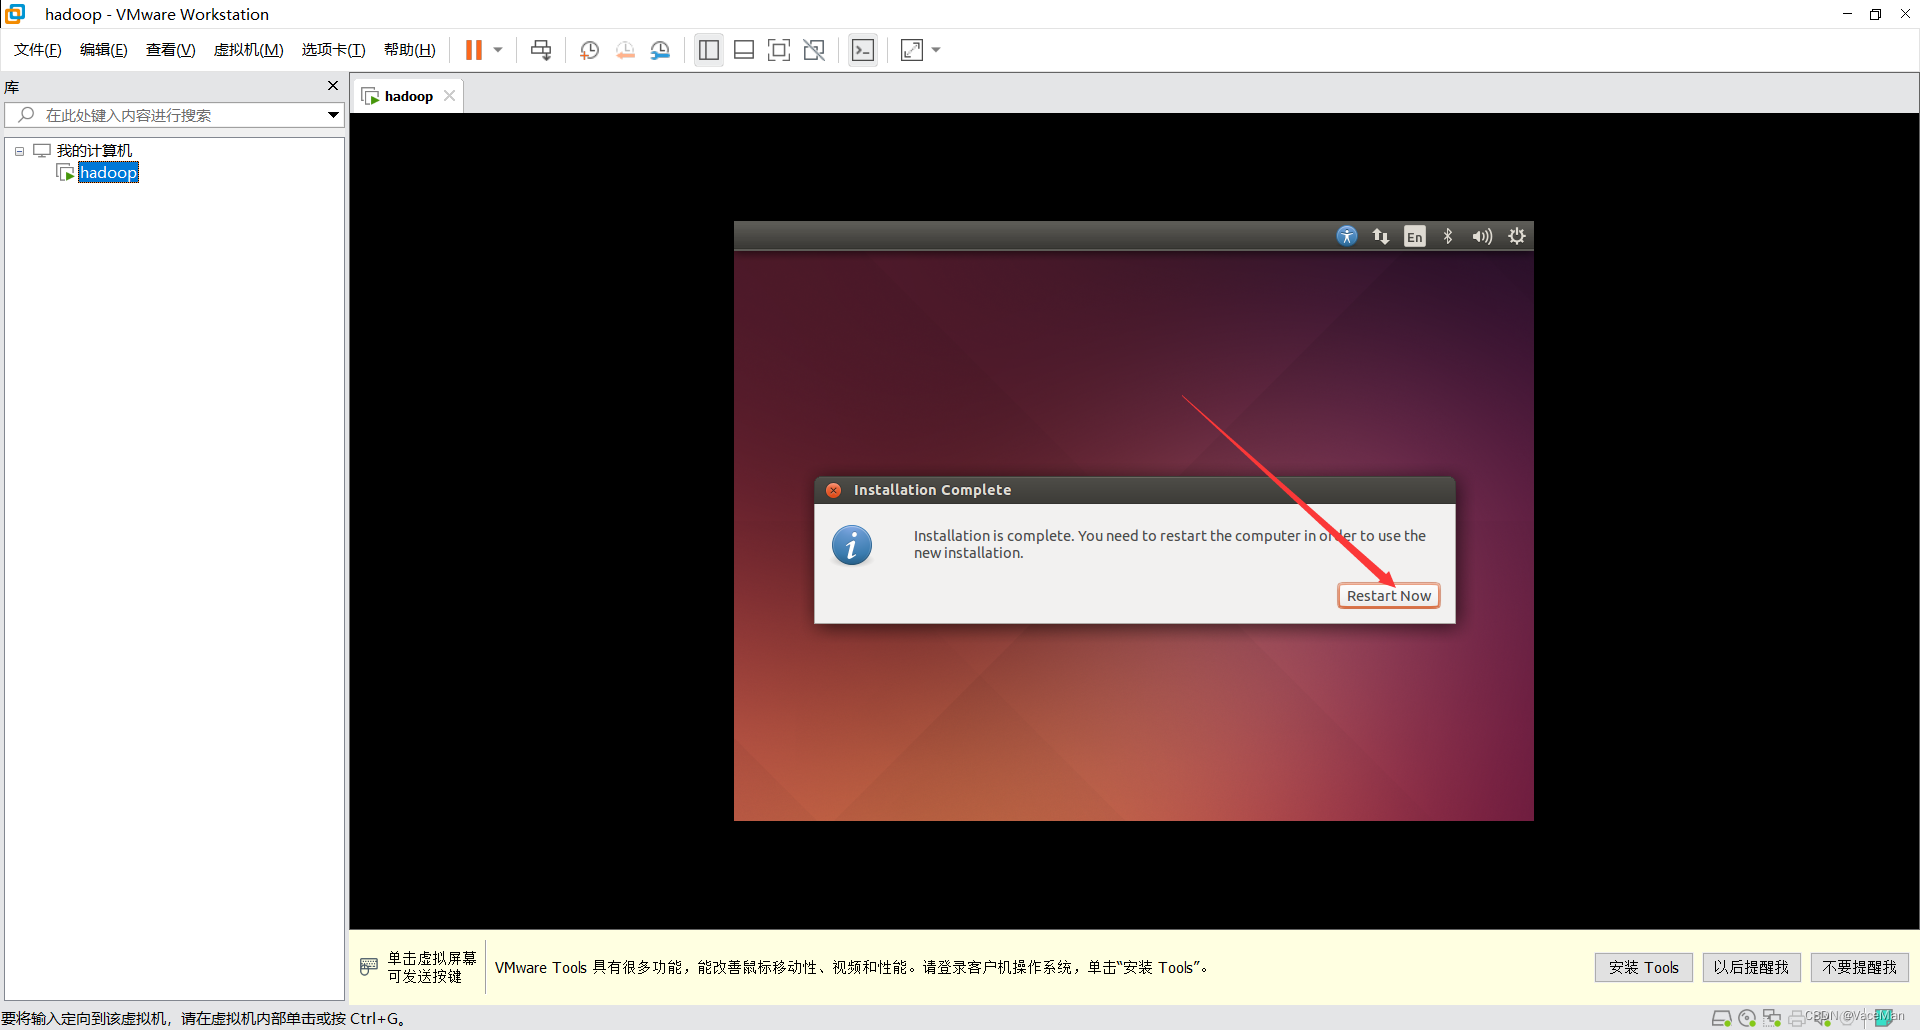Open the 虚拟机(M) menu
Image resolution: width=1920 pixels, height=1030 pixels.
248,49
